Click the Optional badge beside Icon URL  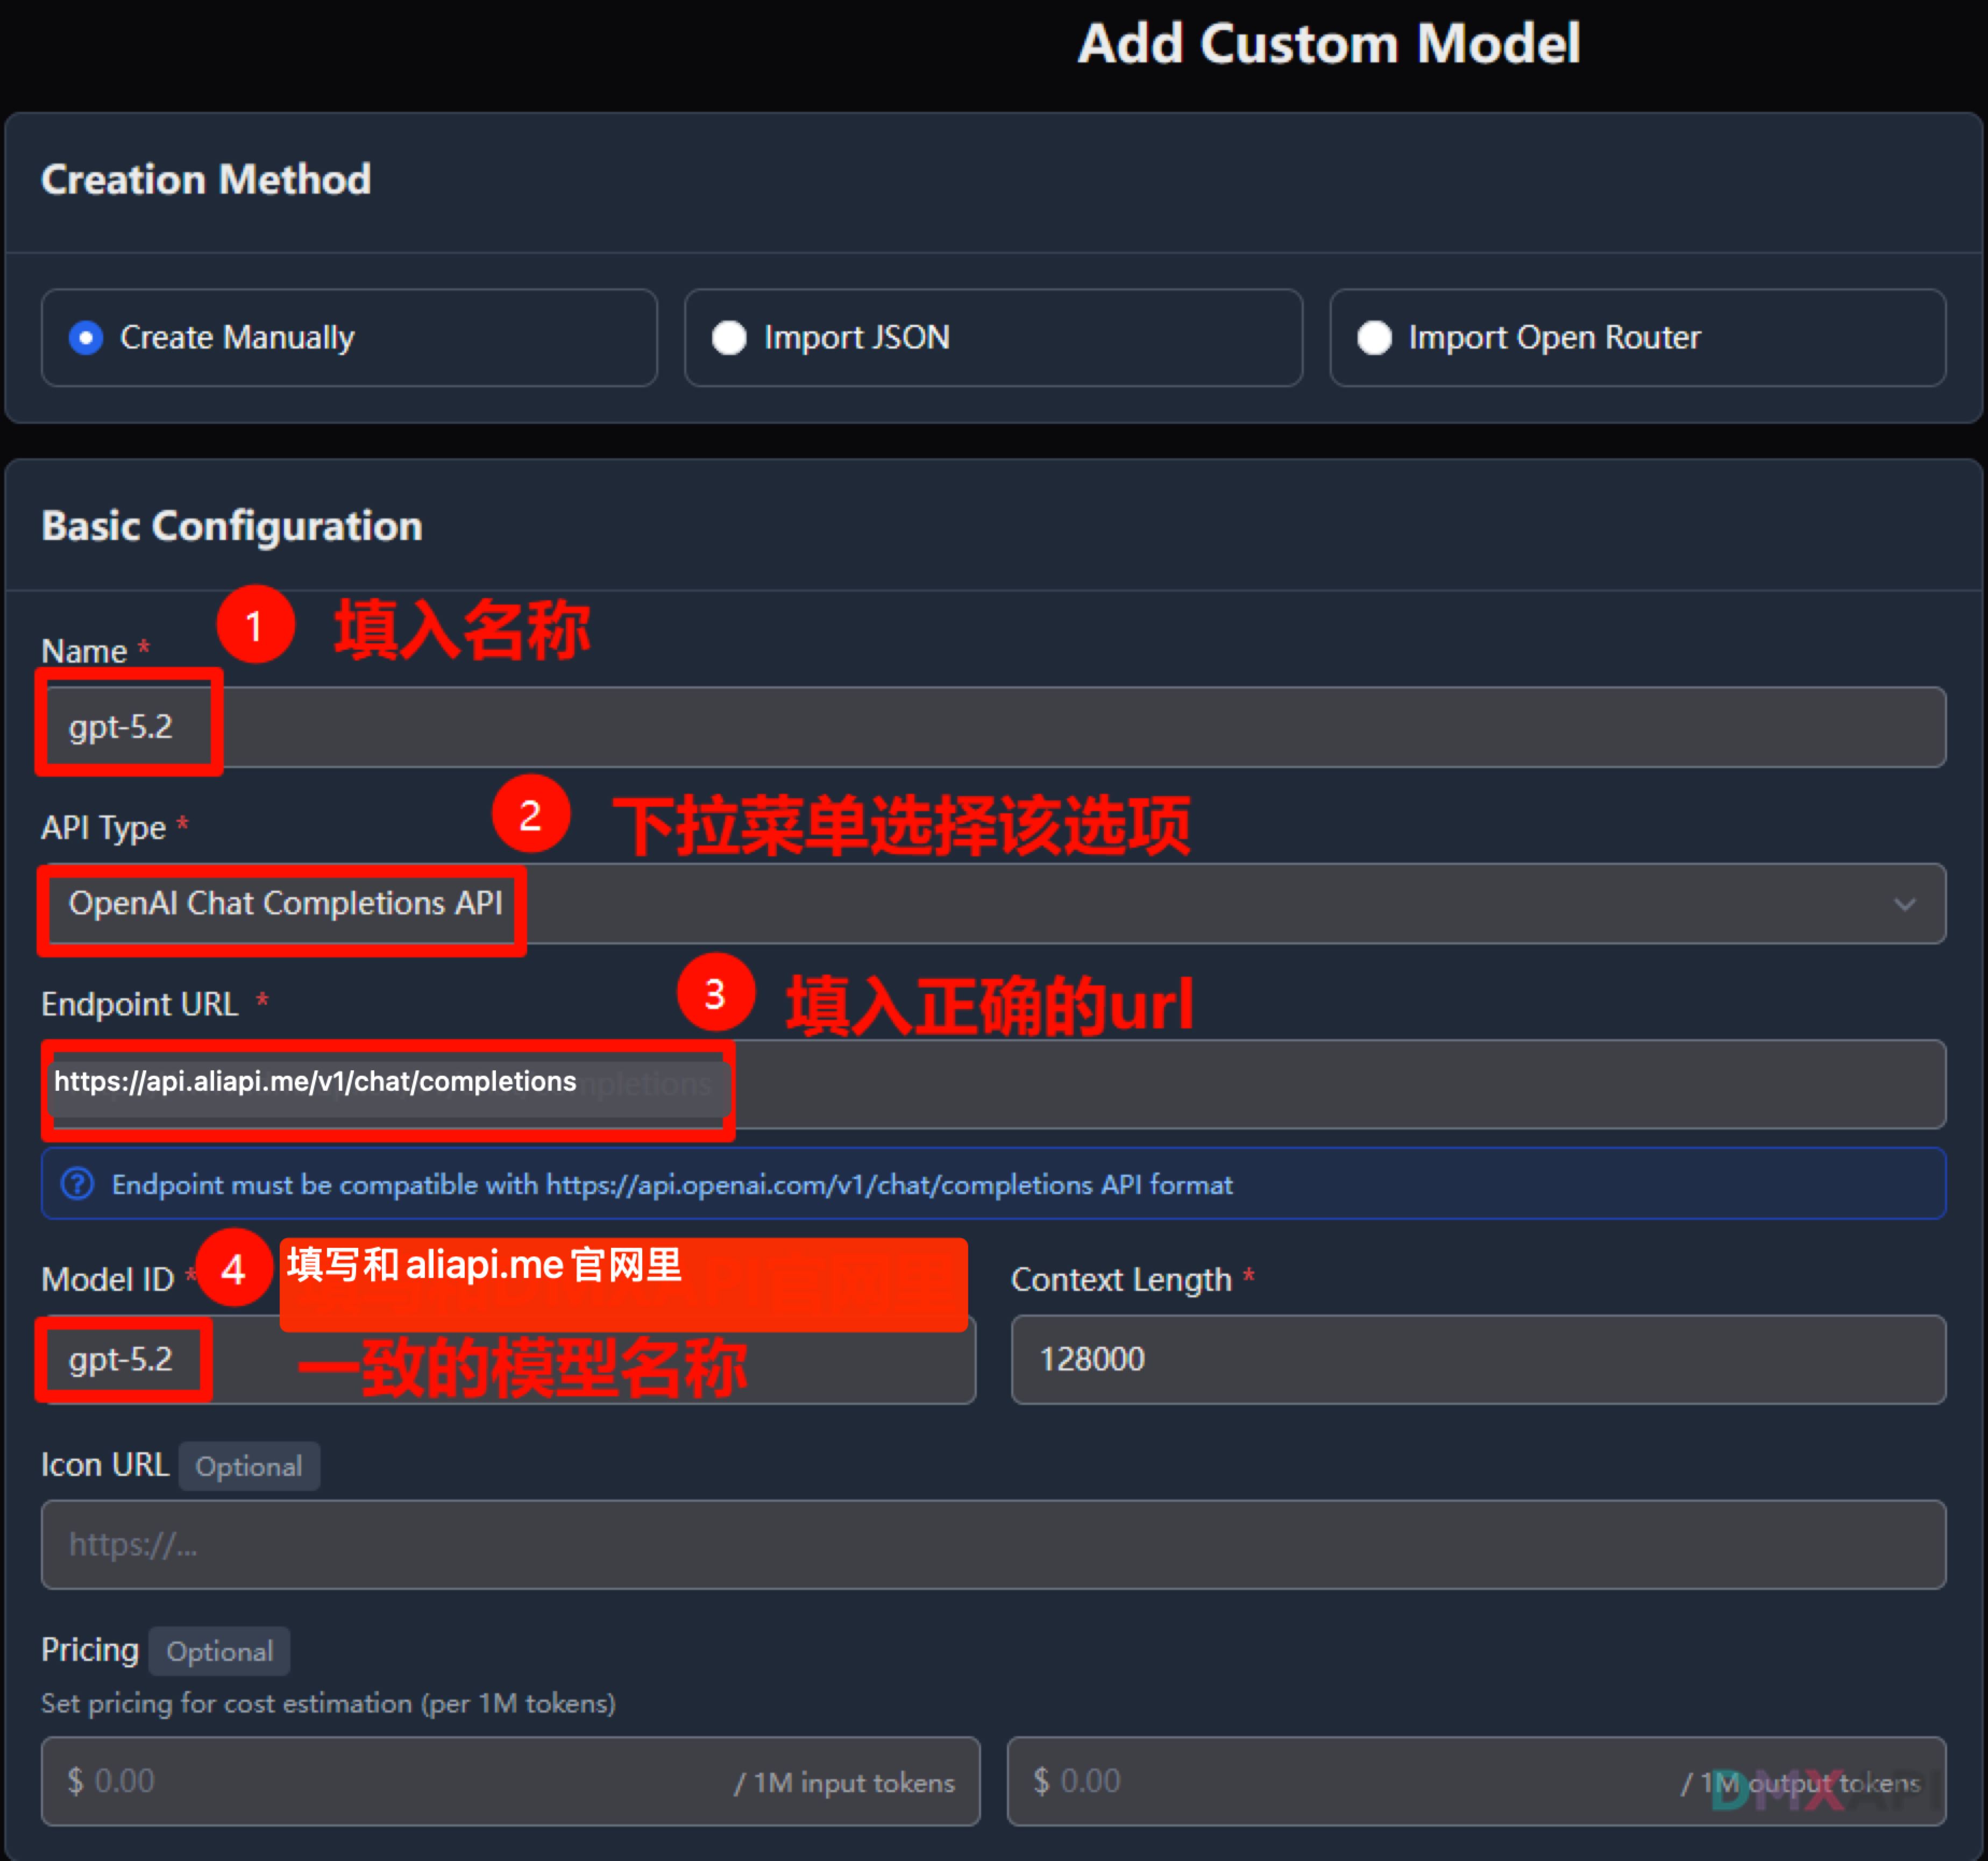click(x=249, y=1466)
